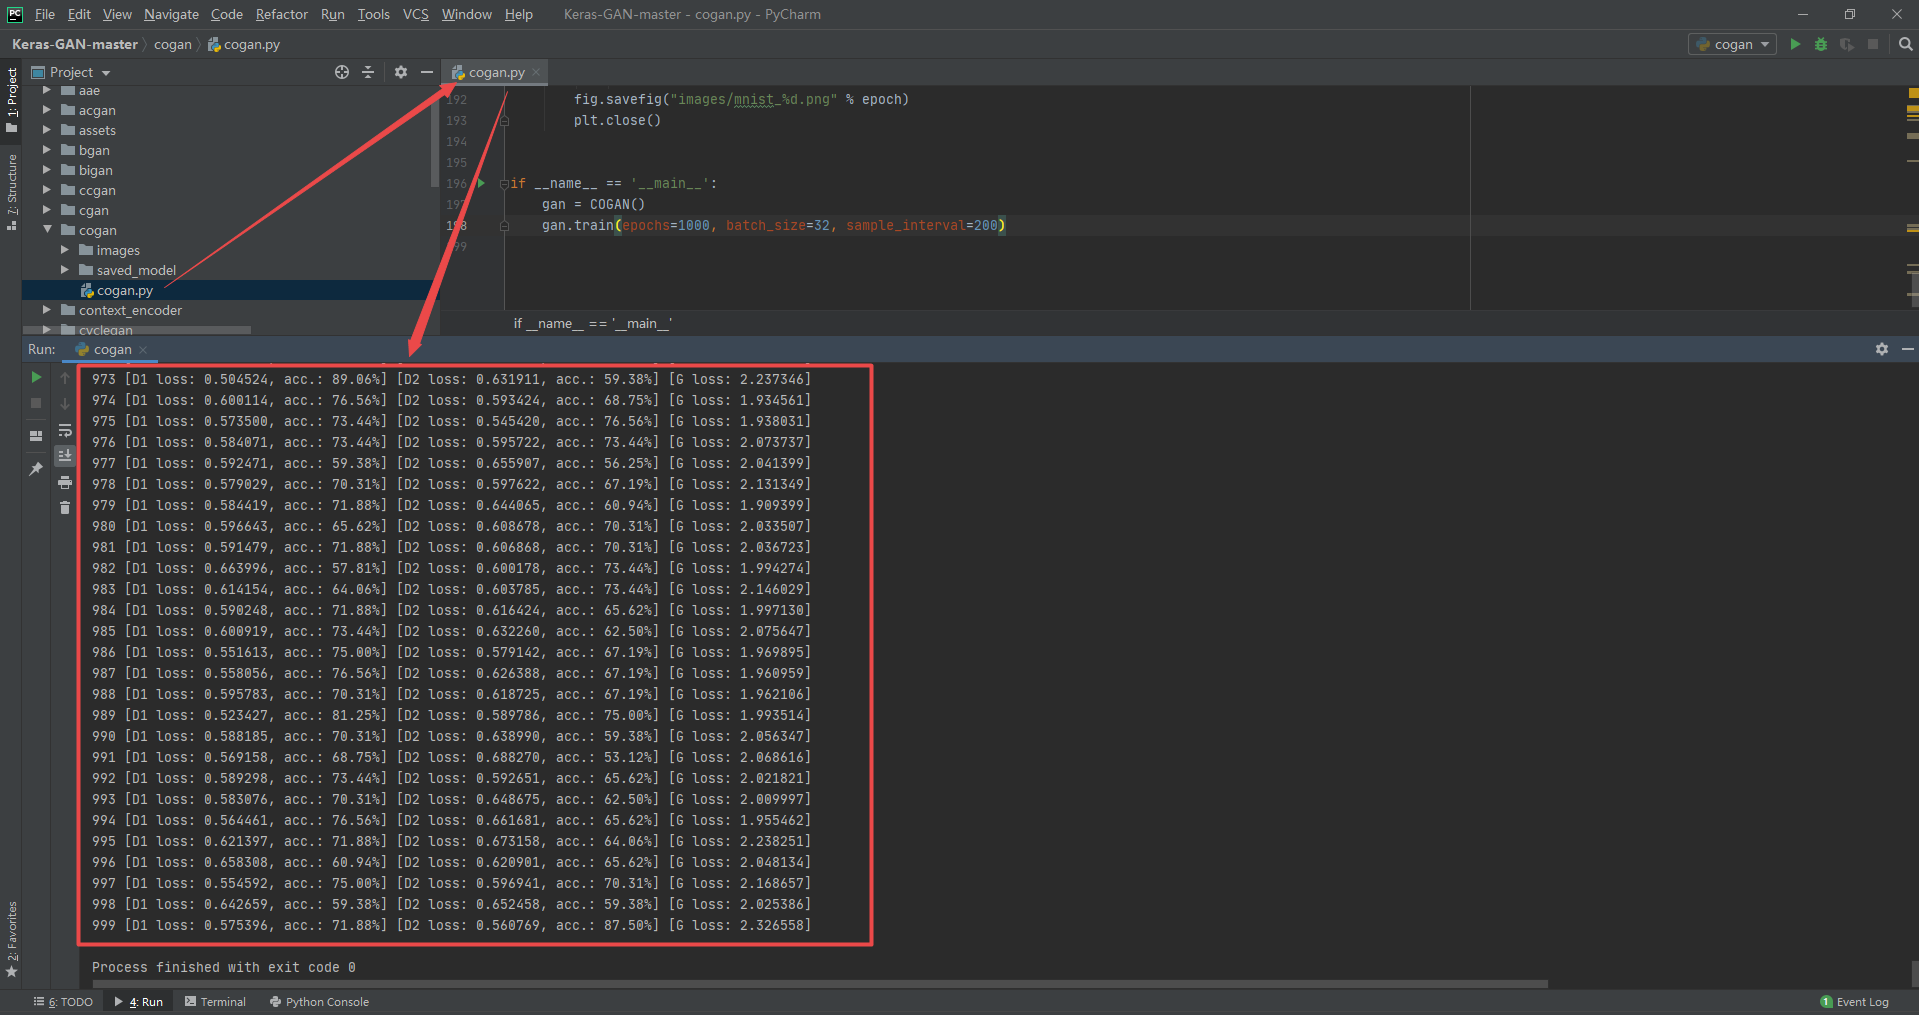Screen dimensions: 1919x1015
Task: Open the Code menu
Action: 226,14
